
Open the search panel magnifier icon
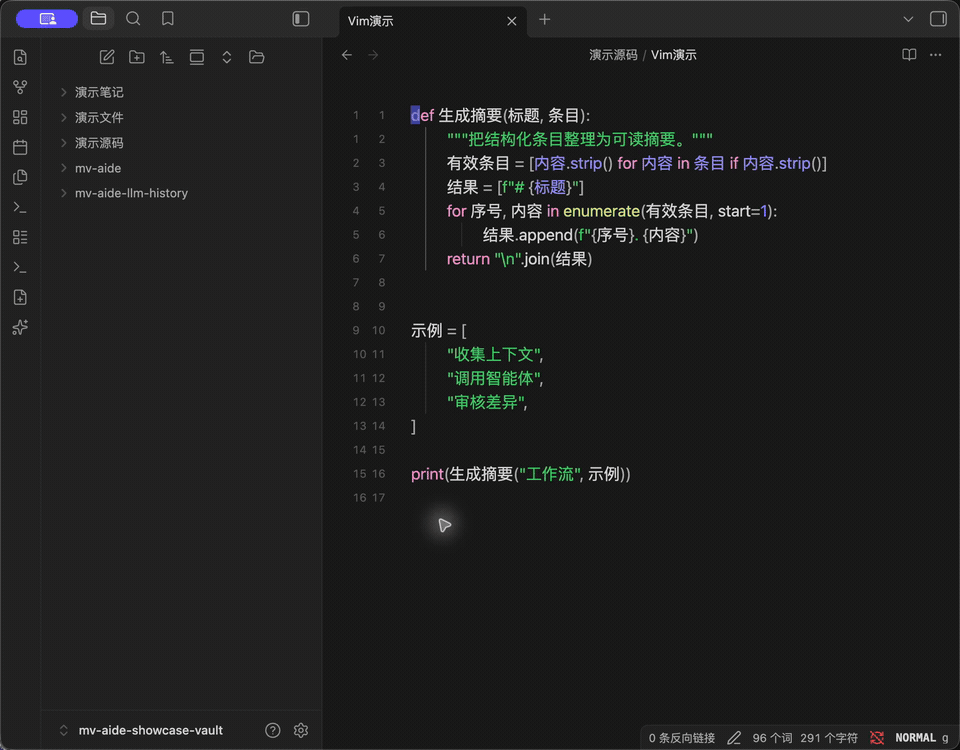point(133,19)
